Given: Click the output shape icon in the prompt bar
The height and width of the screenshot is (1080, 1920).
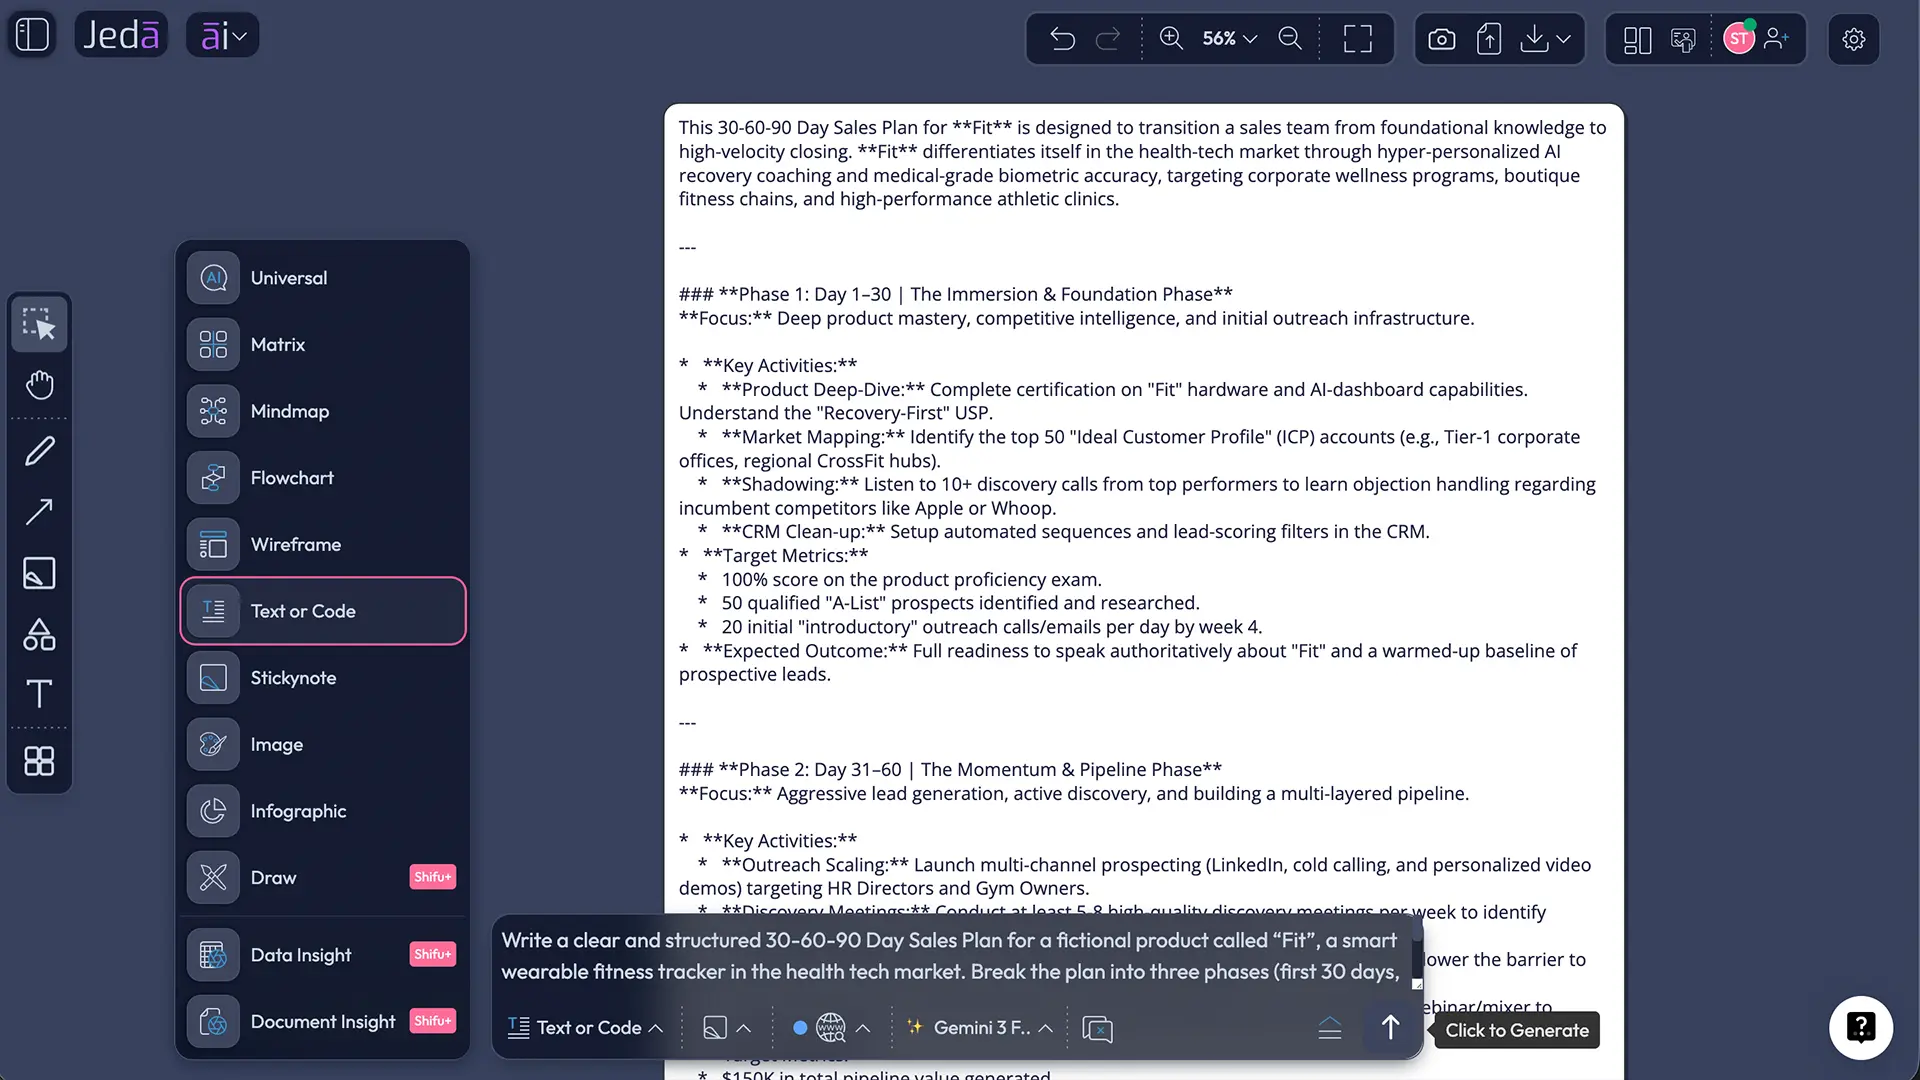Looking at the screenshot, I should (715, 1028).
